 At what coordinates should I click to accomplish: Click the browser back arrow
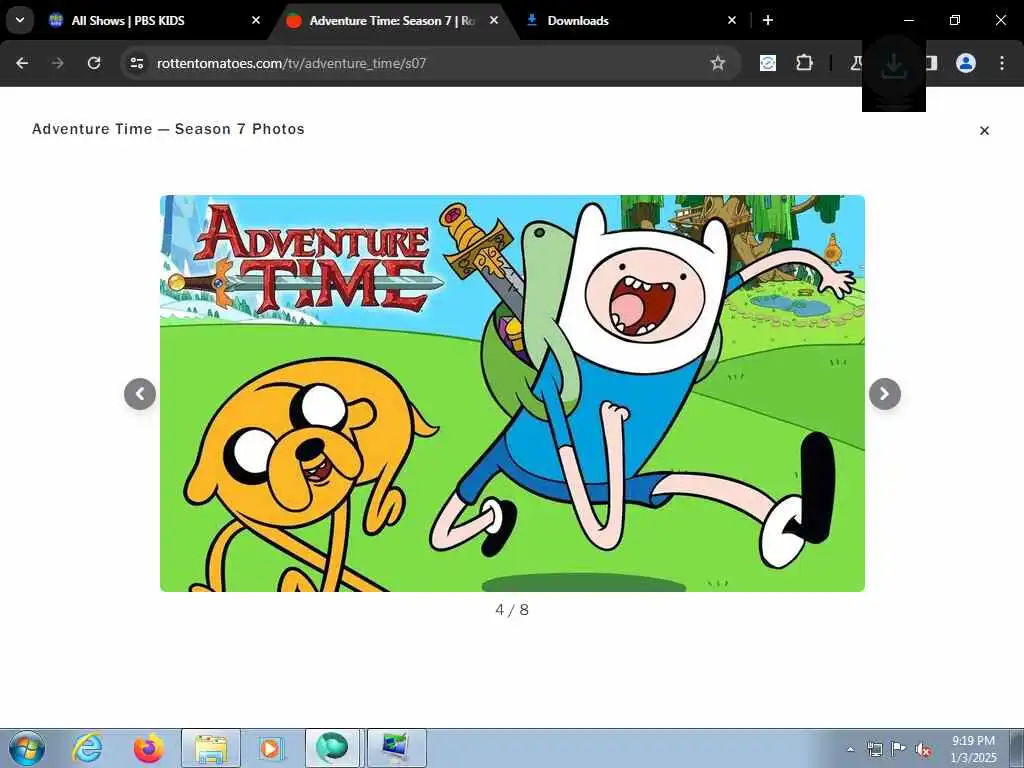coord(22,63)
